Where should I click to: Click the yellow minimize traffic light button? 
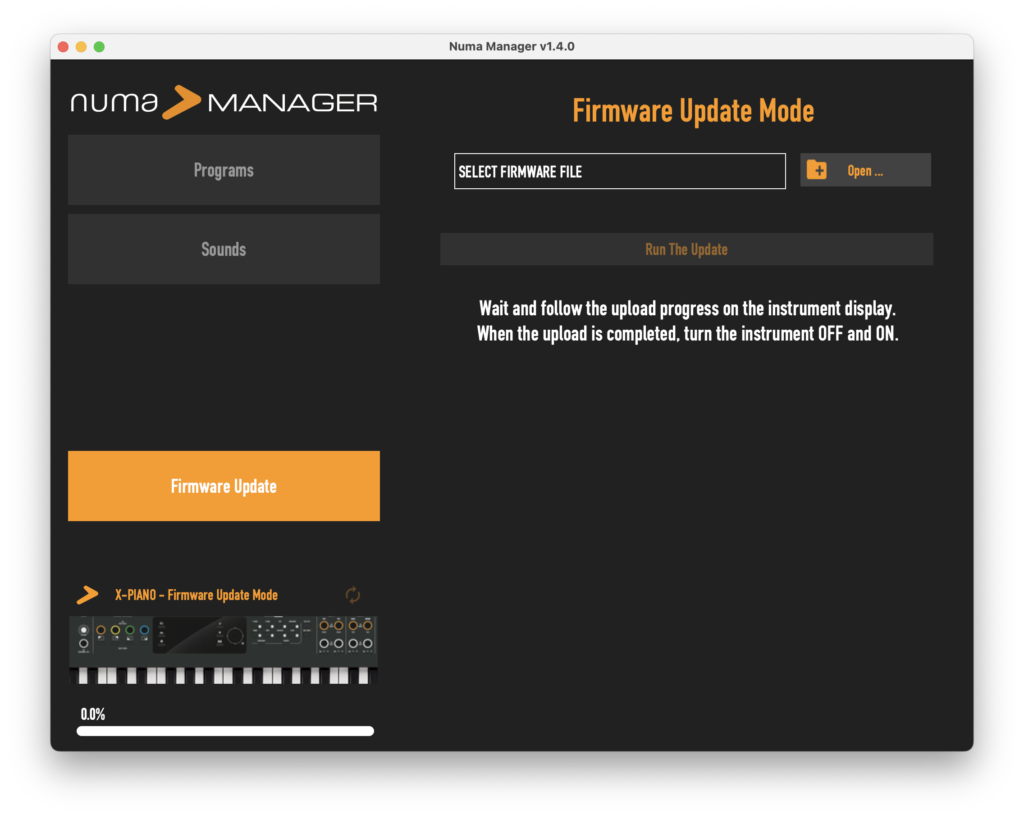pyautogui.click(x=80, y=46)
